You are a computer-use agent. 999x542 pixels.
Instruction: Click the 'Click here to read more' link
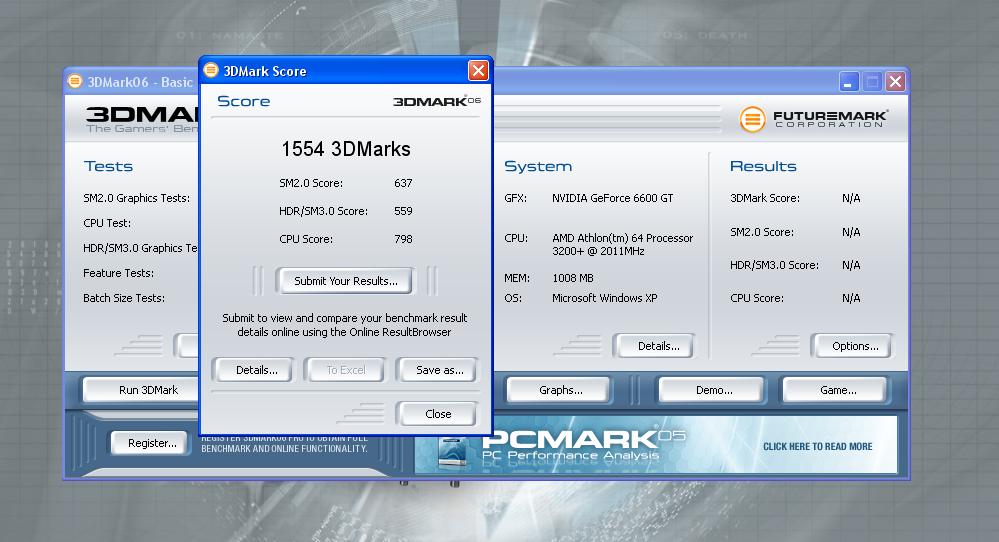[x=817, y=446]
